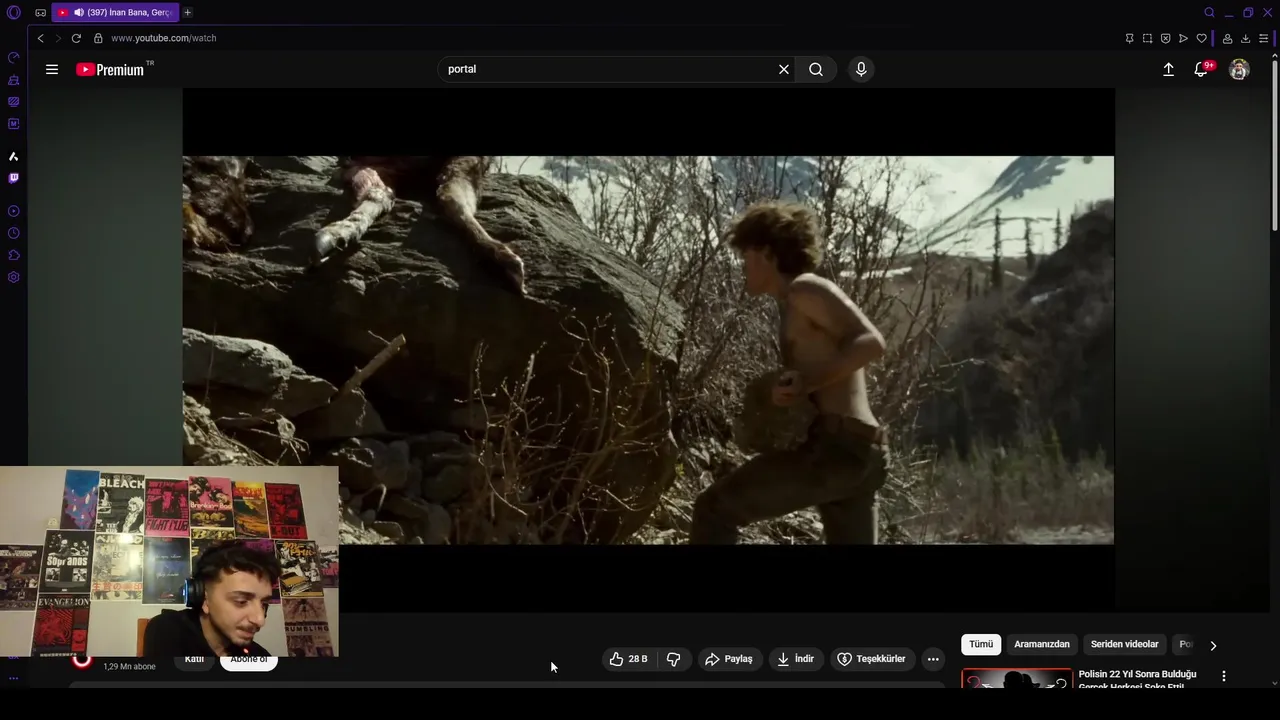This screenshot has width=1280, height=720.
Task: Open the M-labelled sidebar icon
Action: (13, 124)
